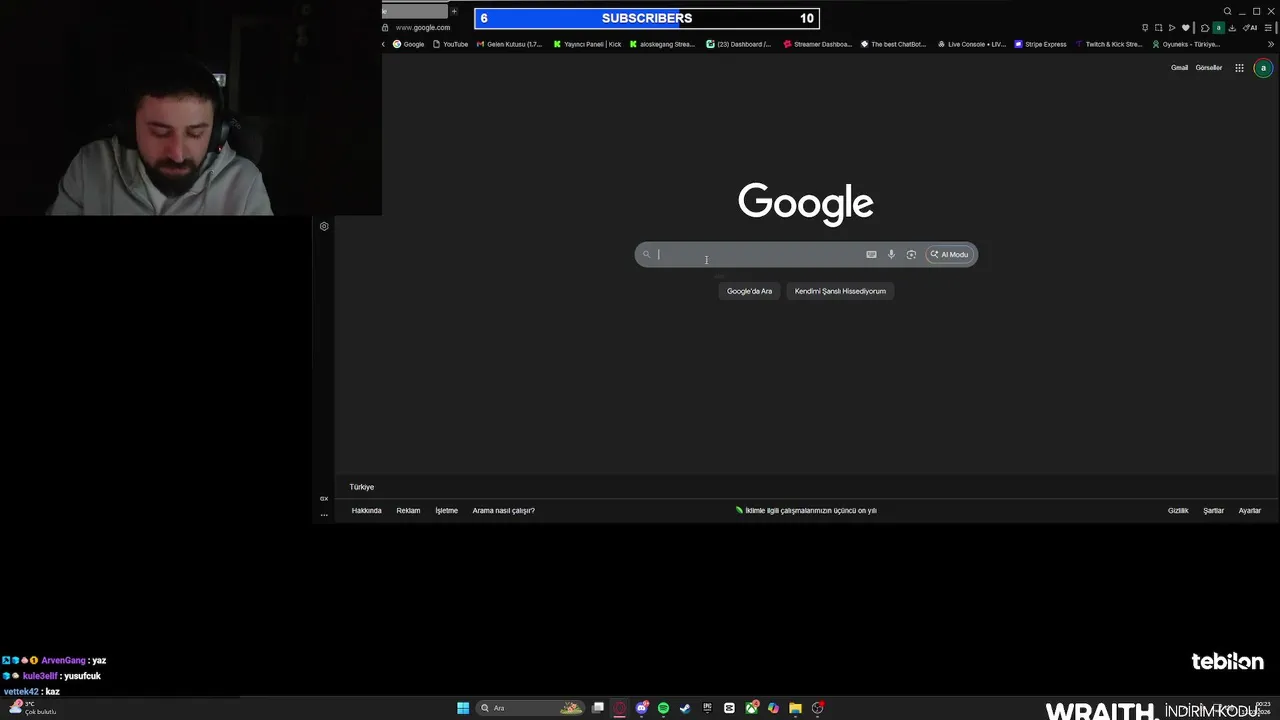Screen dimensions: 1280x720
Task: Open the aloskegang Stream bookmark
Action: (x=662, y=44)
